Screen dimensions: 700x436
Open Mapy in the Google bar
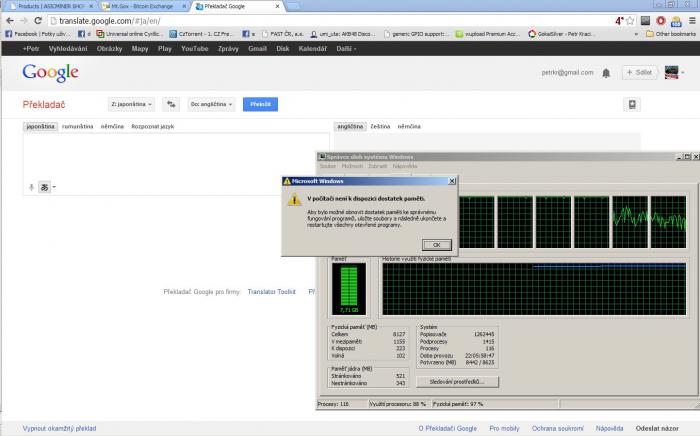pyautogui.click(x=140, y=49)
